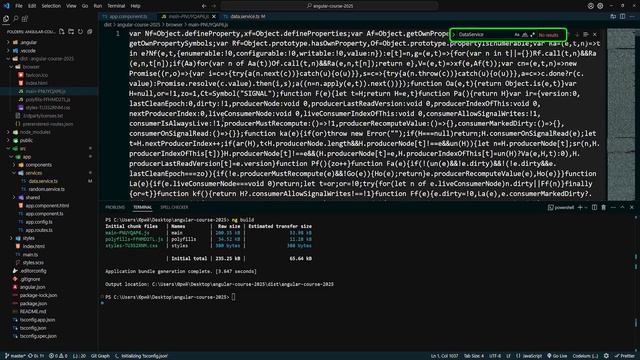This screenshot has height=360, width=640.
Task: Collapse all folders in explorer
Action: (90, 32)
